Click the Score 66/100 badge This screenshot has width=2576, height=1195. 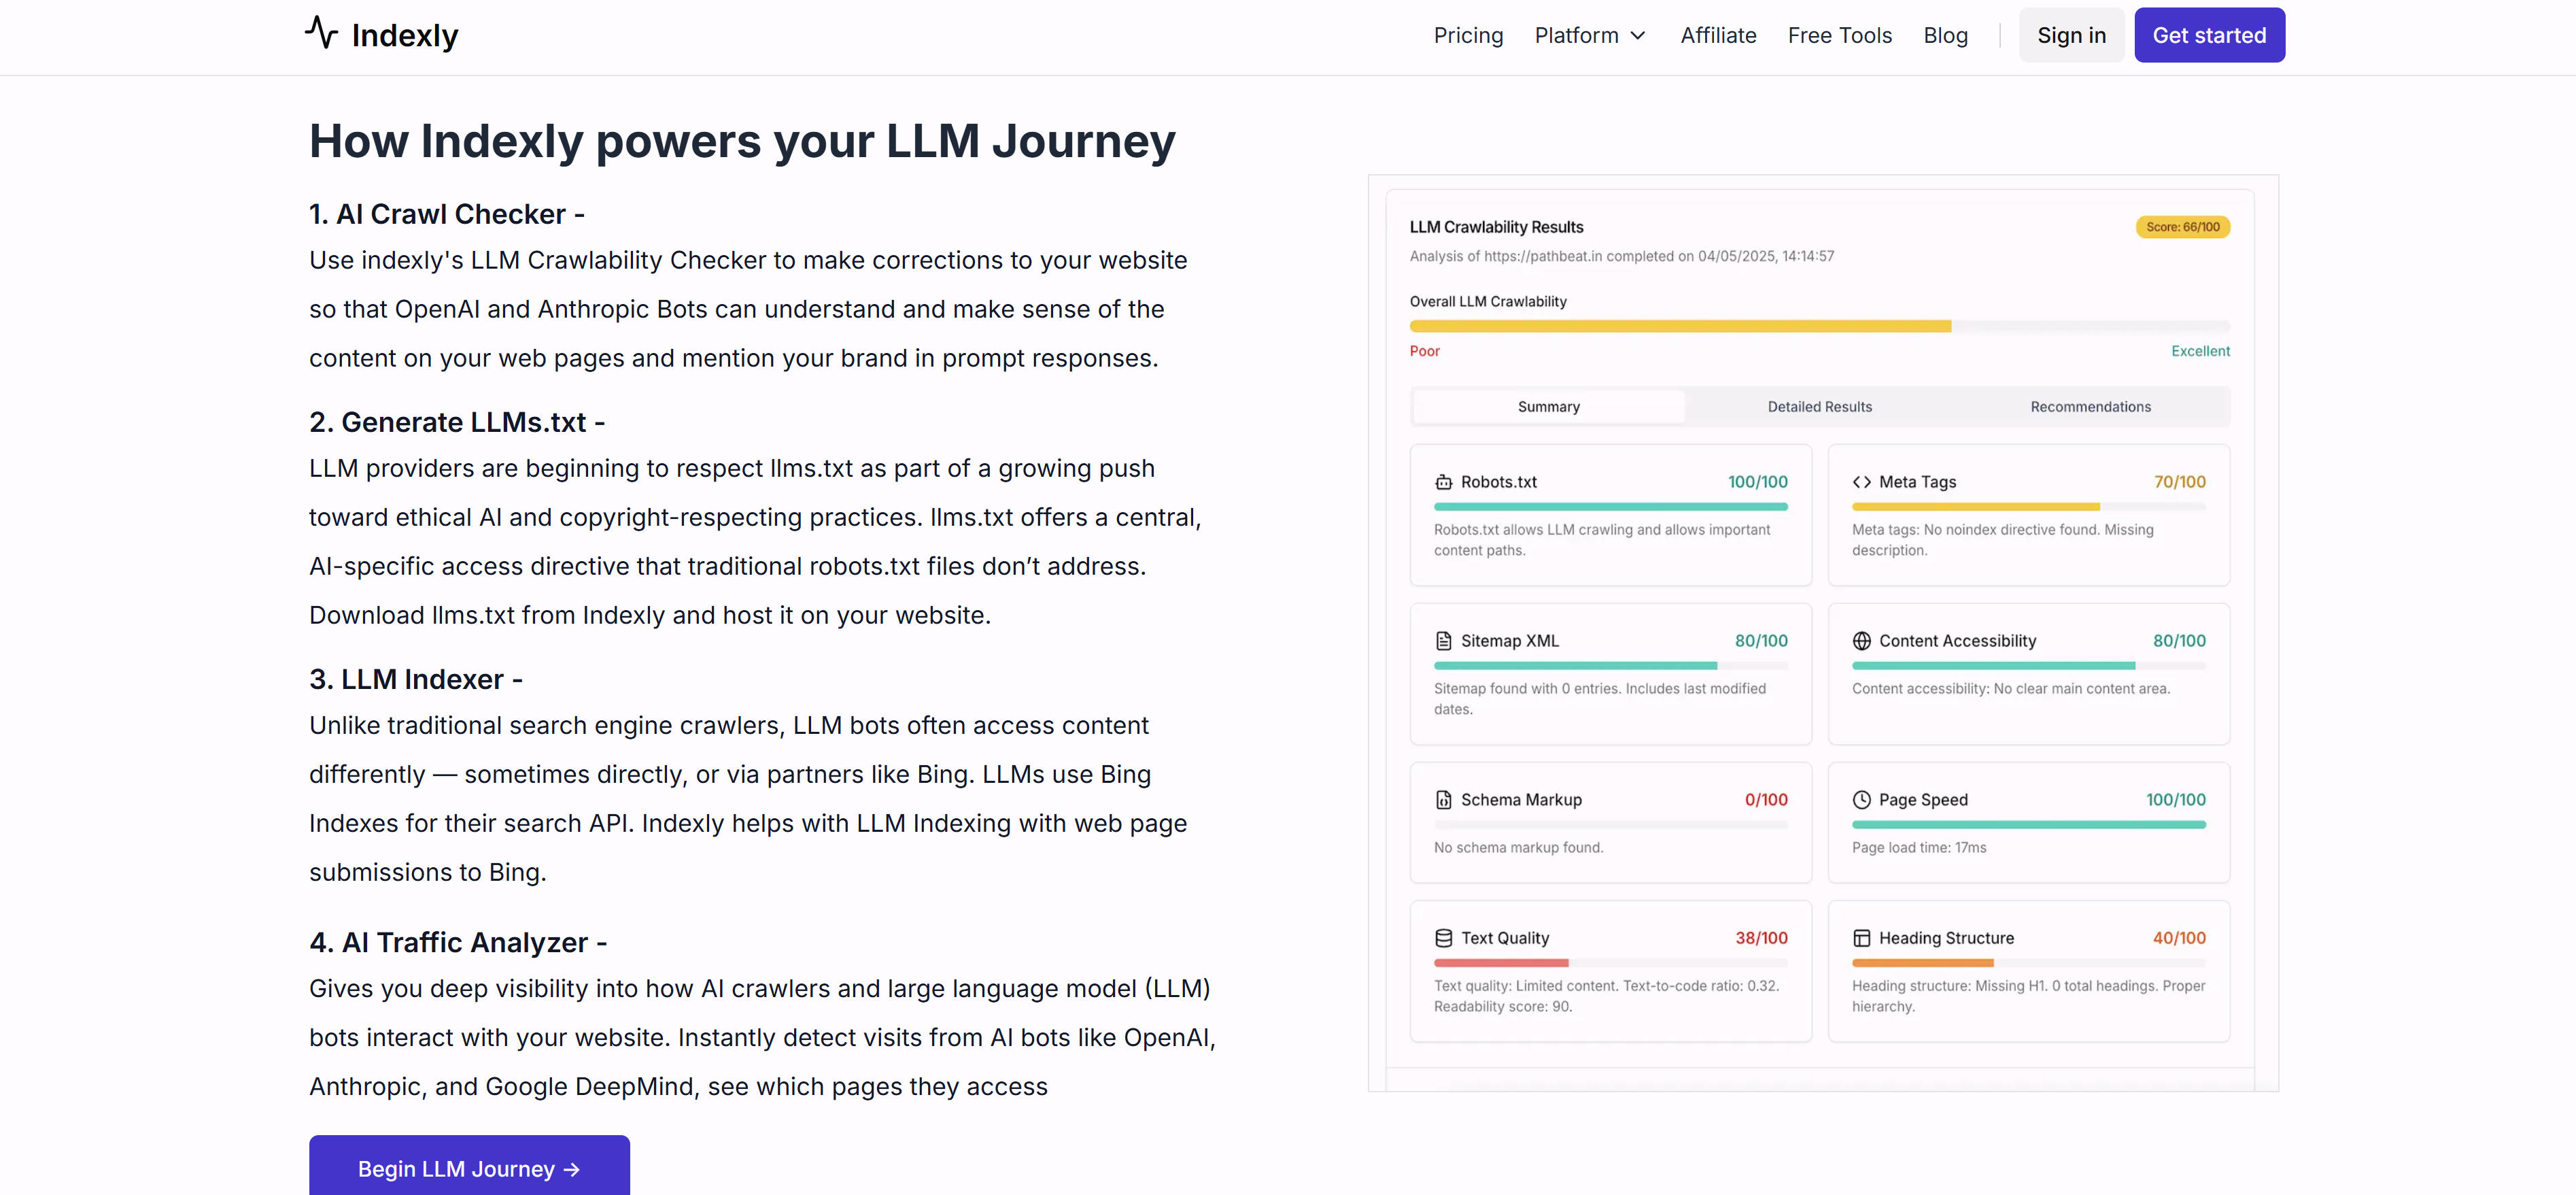point(2182,227)
